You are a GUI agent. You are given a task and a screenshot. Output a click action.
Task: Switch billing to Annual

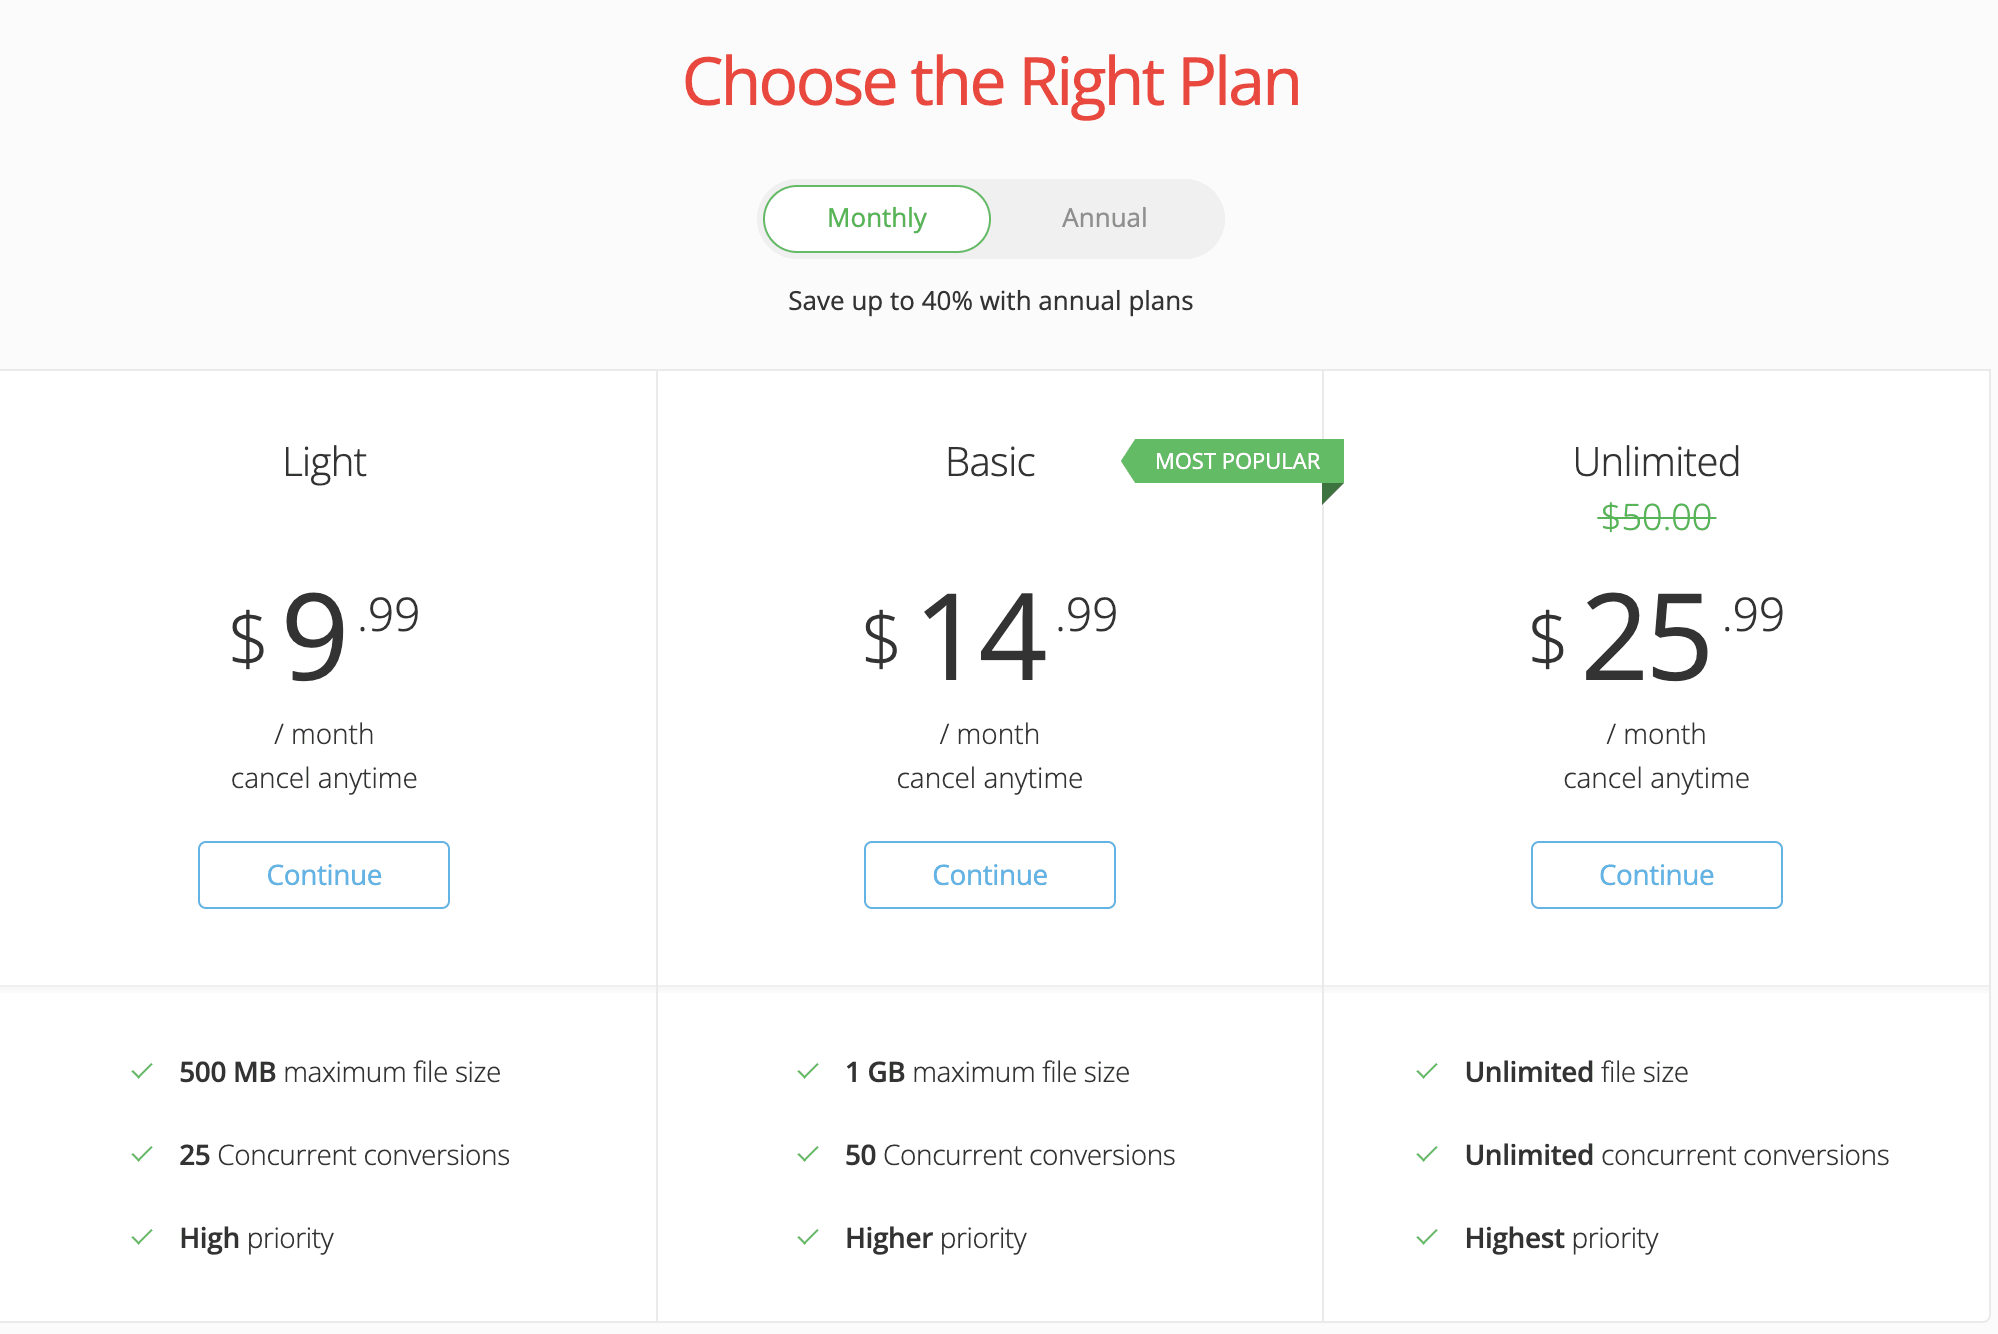click(1104, 218)
